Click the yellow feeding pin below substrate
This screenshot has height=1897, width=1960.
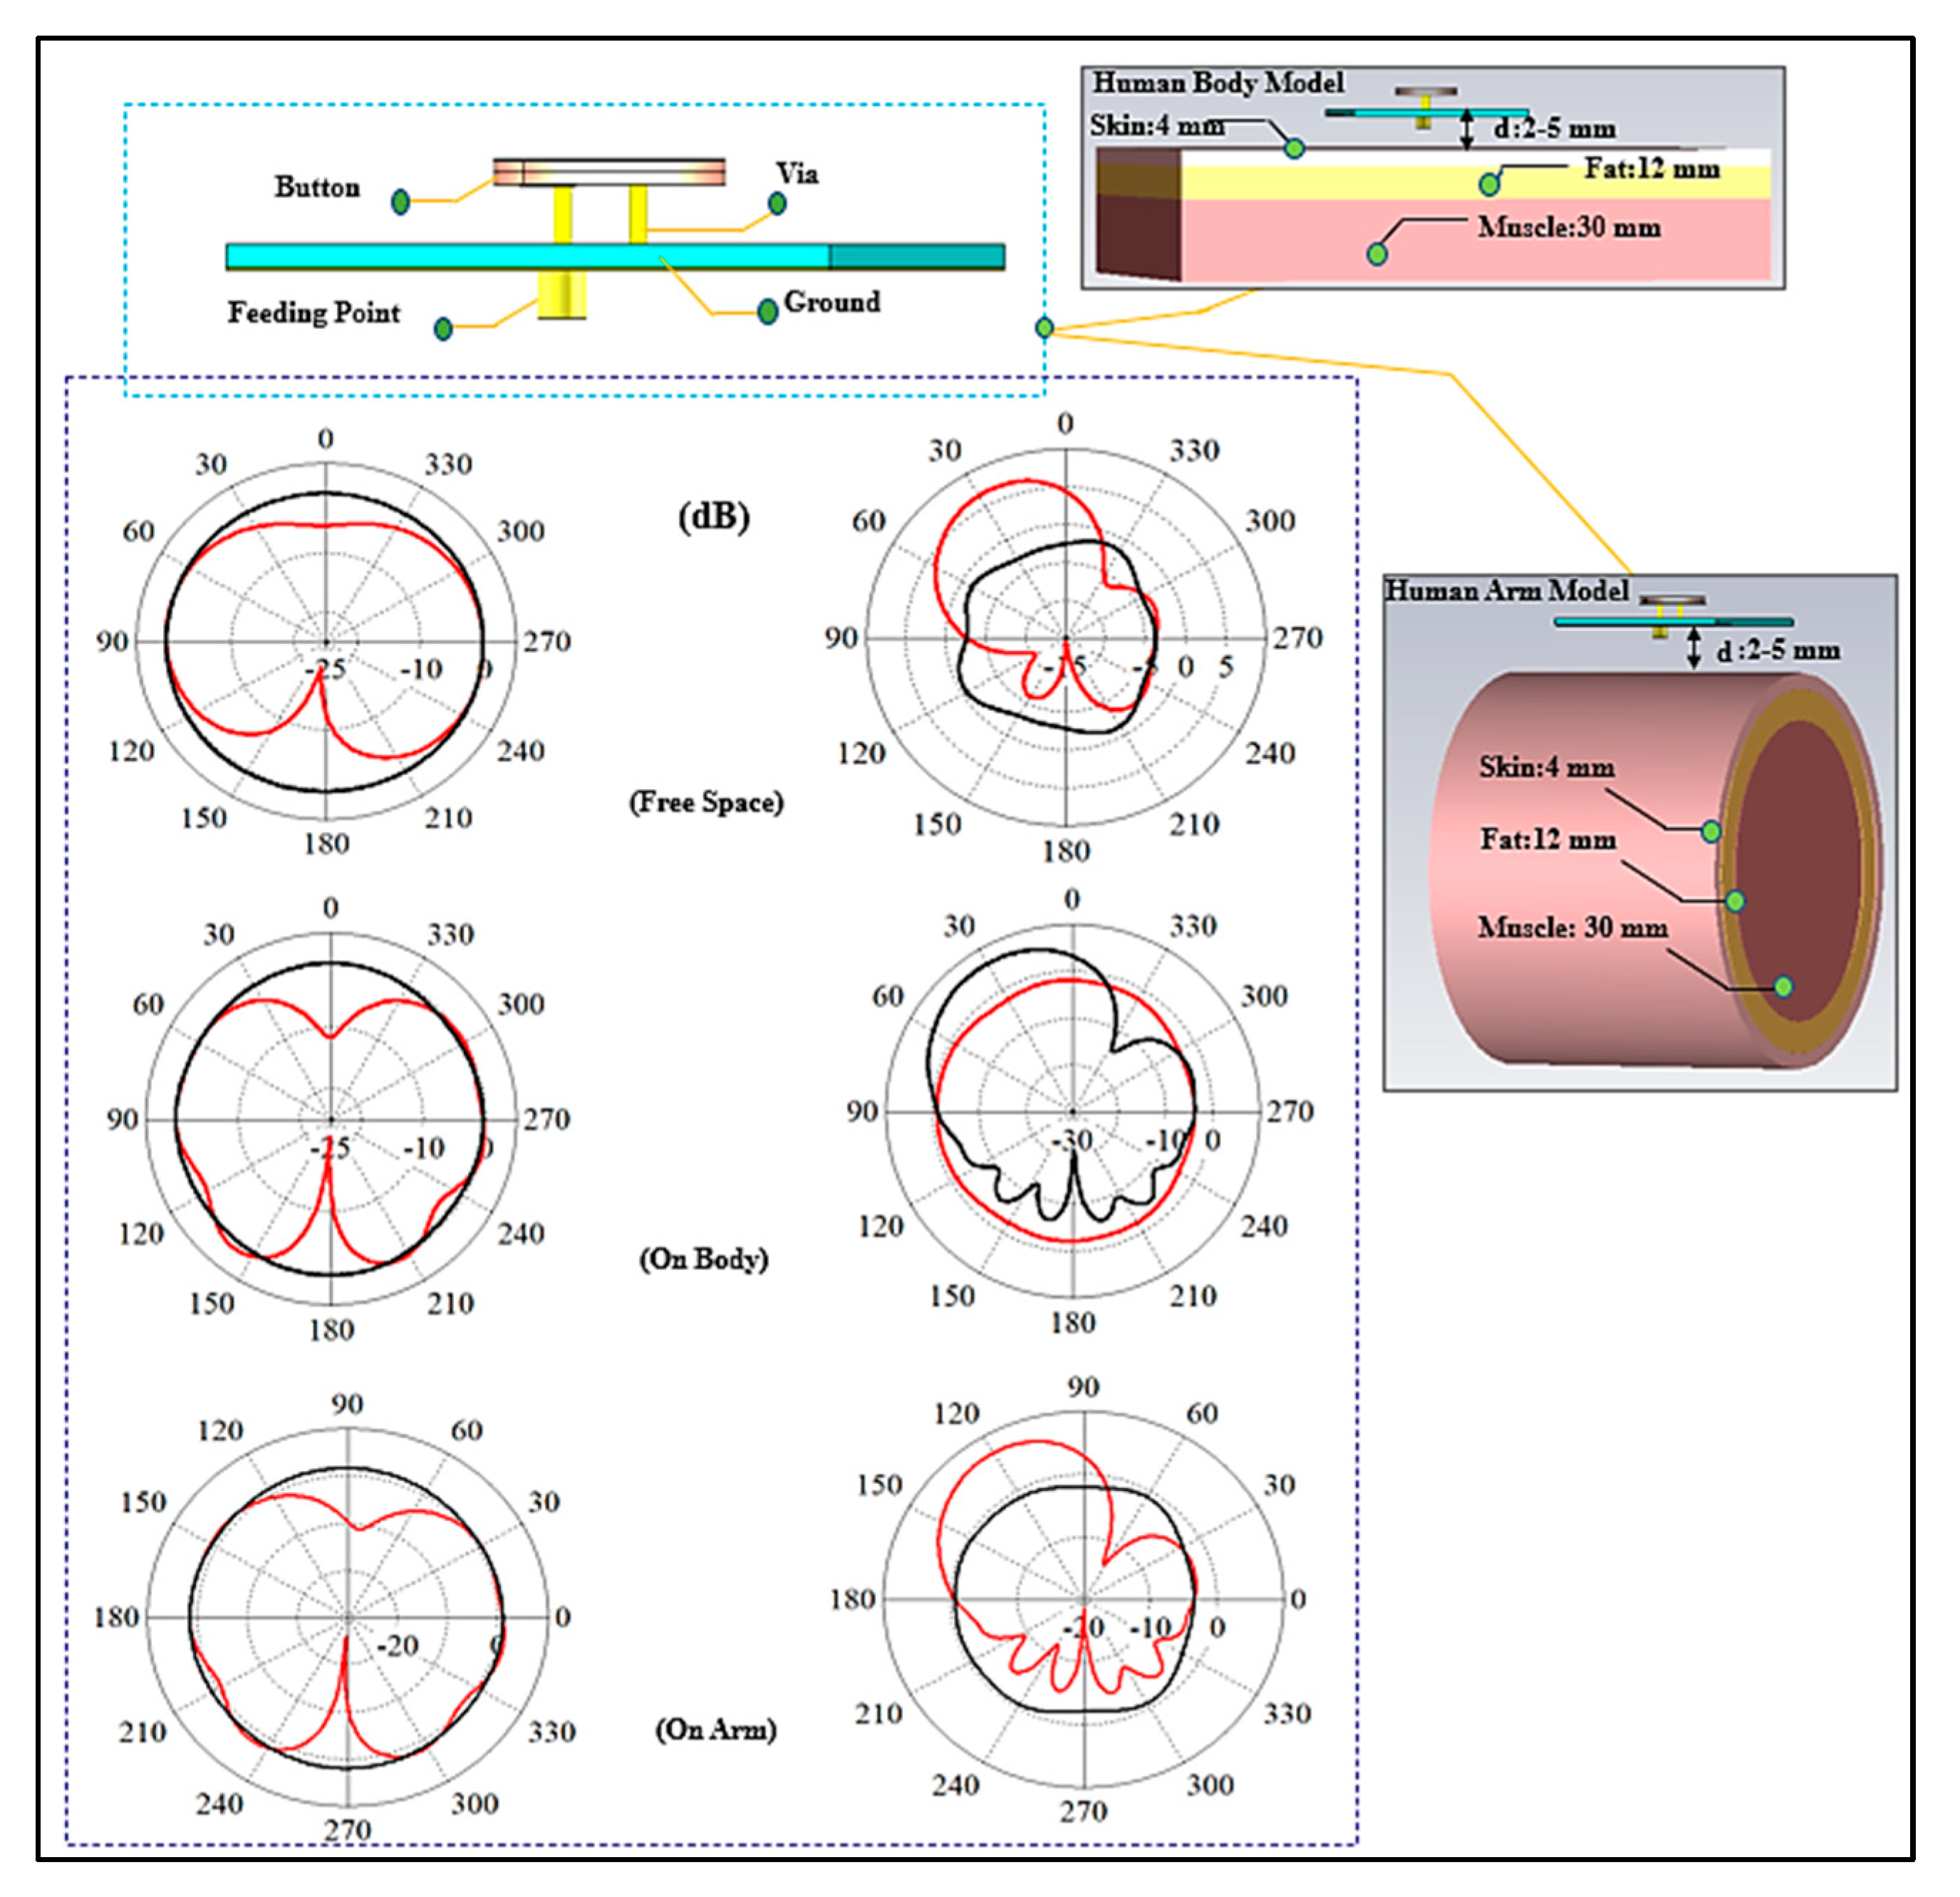pyautogui.click(x=561, y=295)
